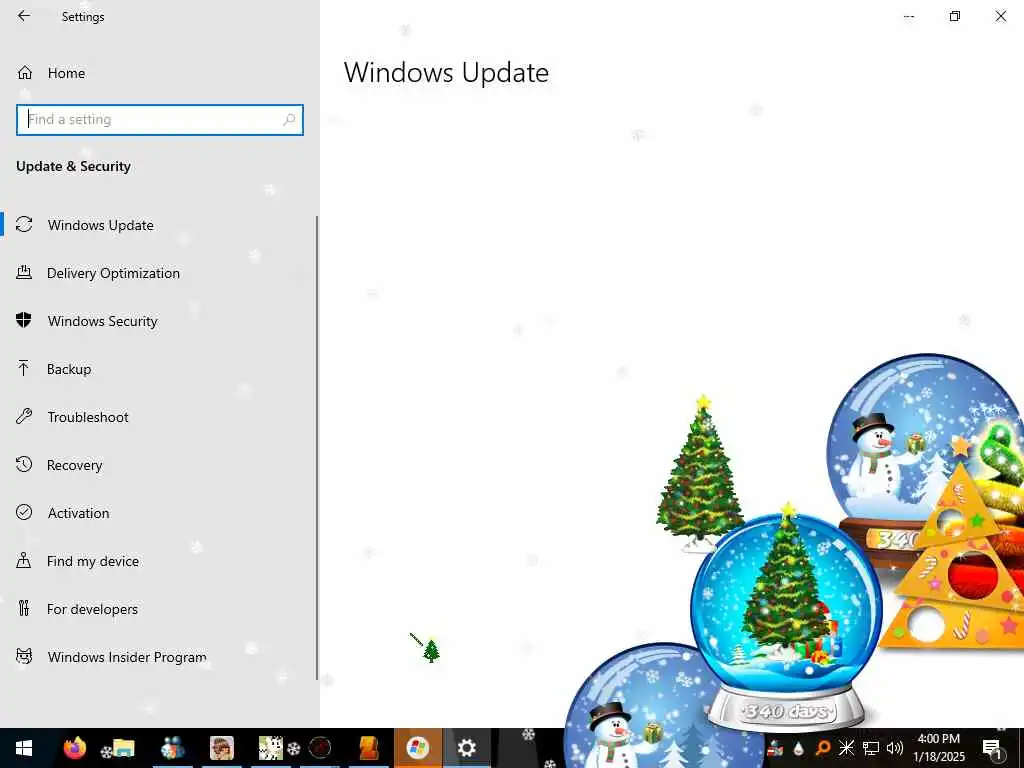The width and height of the screenshot is (1024, 768).
Task: Click the standalone desktop Christmas tree
Action: click(700, 473)
